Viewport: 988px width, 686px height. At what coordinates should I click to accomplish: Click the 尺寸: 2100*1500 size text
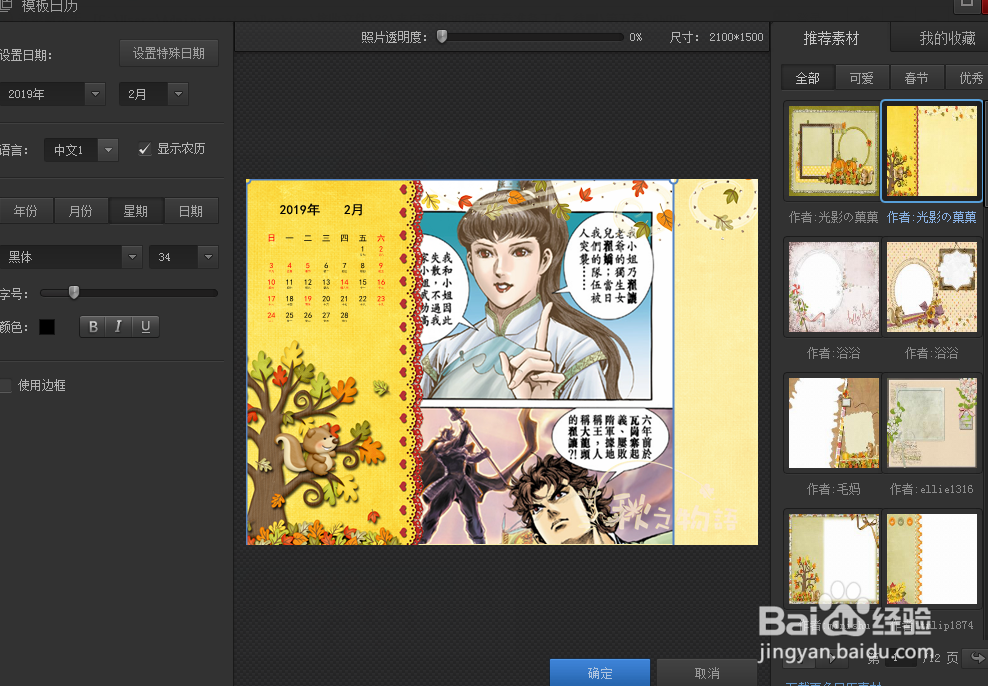(x=716, y=37)
